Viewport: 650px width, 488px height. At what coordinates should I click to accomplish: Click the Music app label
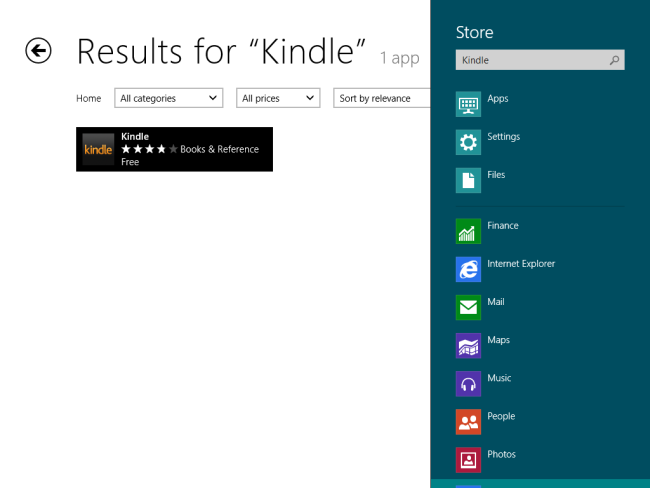tap(499, 378)
